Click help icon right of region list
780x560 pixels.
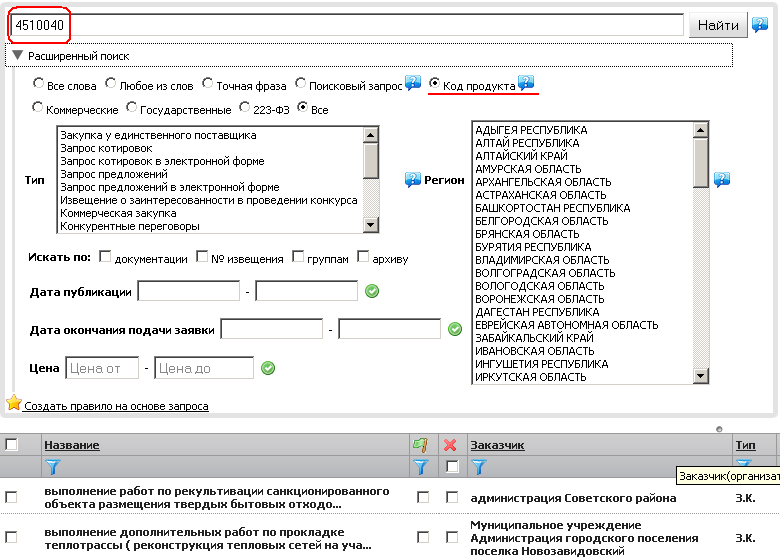pyautogui.click(x=721, y=180)
